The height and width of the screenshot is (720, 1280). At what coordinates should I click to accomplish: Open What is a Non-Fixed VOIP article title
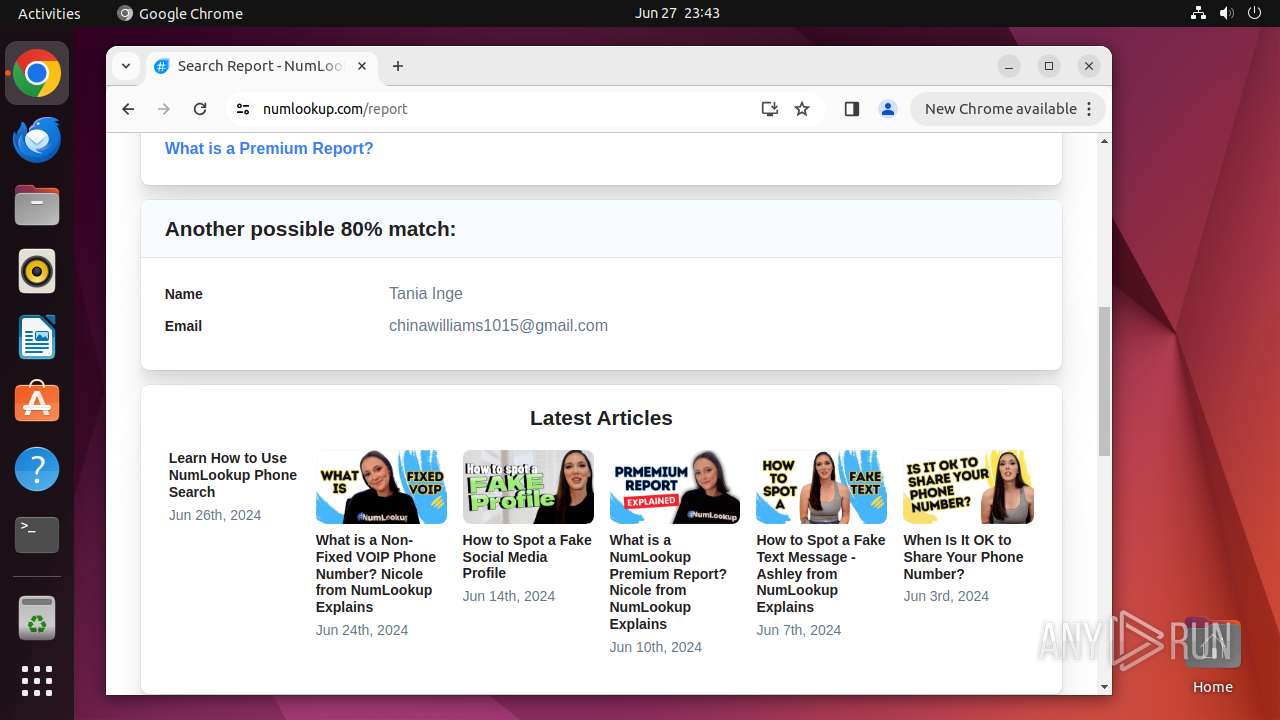click(376, 573)
